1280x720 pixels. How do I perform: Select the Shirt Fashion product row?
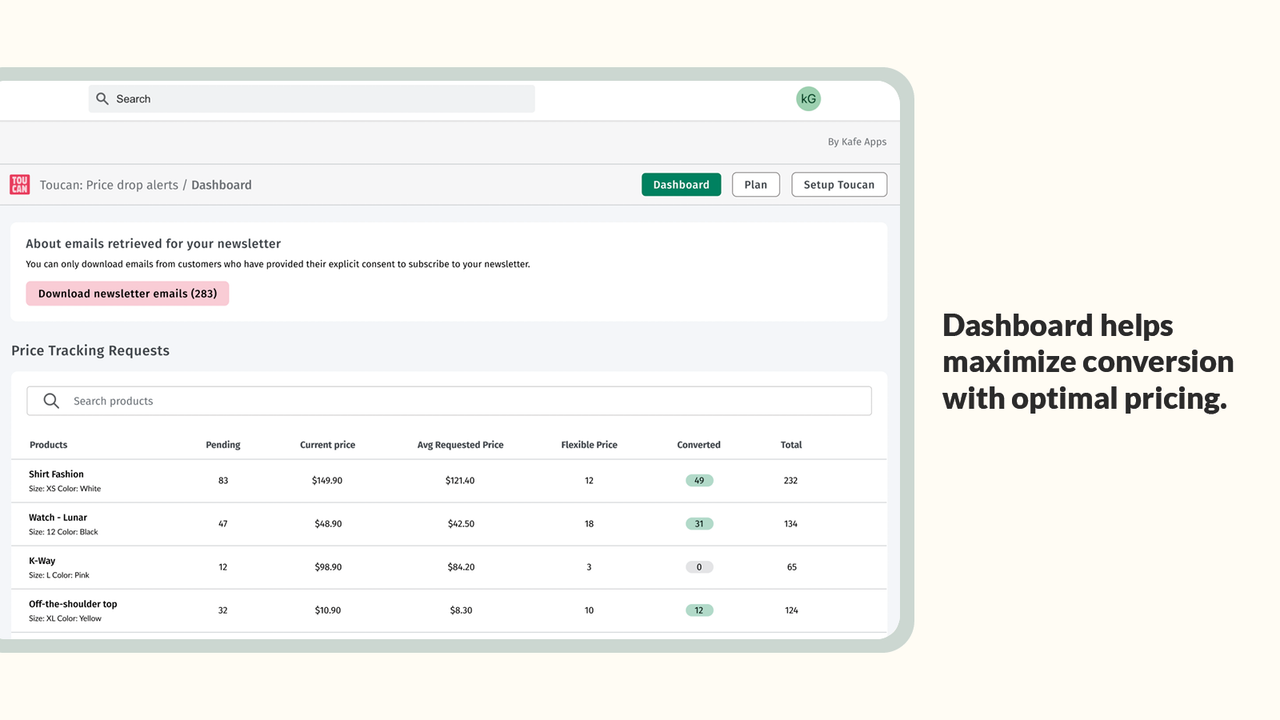pos(449,481)
